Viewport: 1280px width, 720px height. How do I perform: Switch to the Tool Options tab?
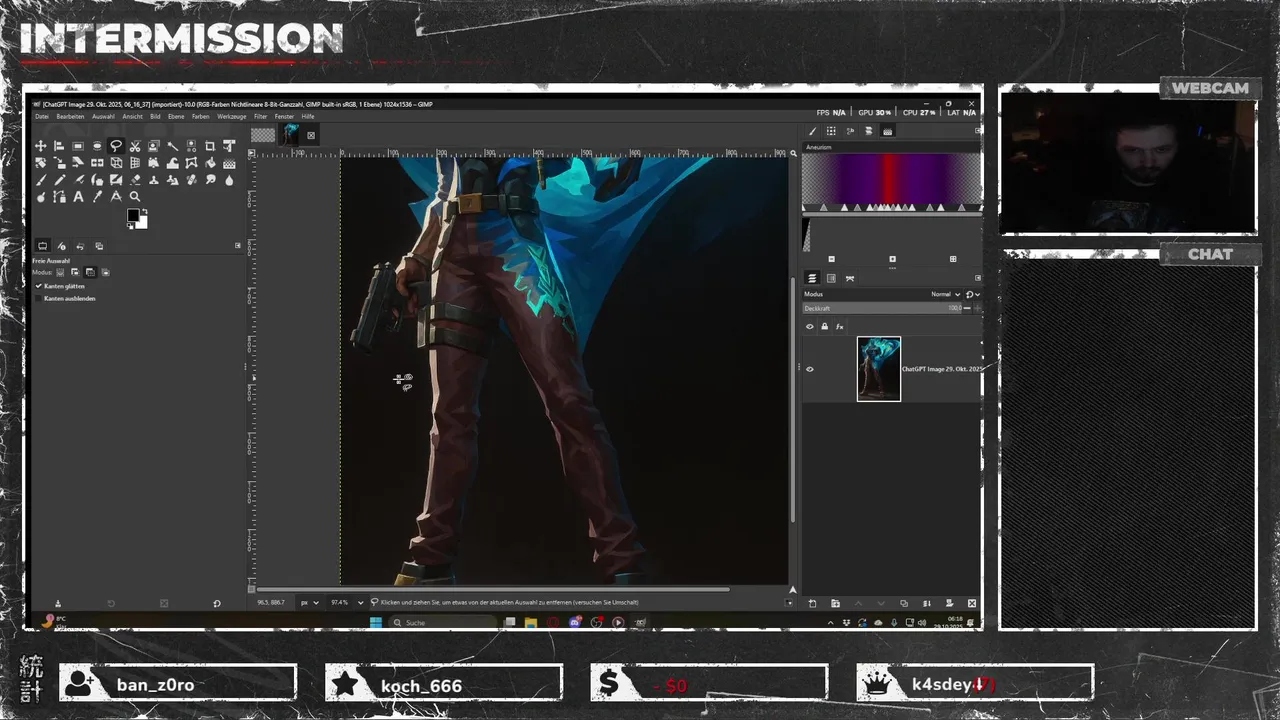pos(42,246)
